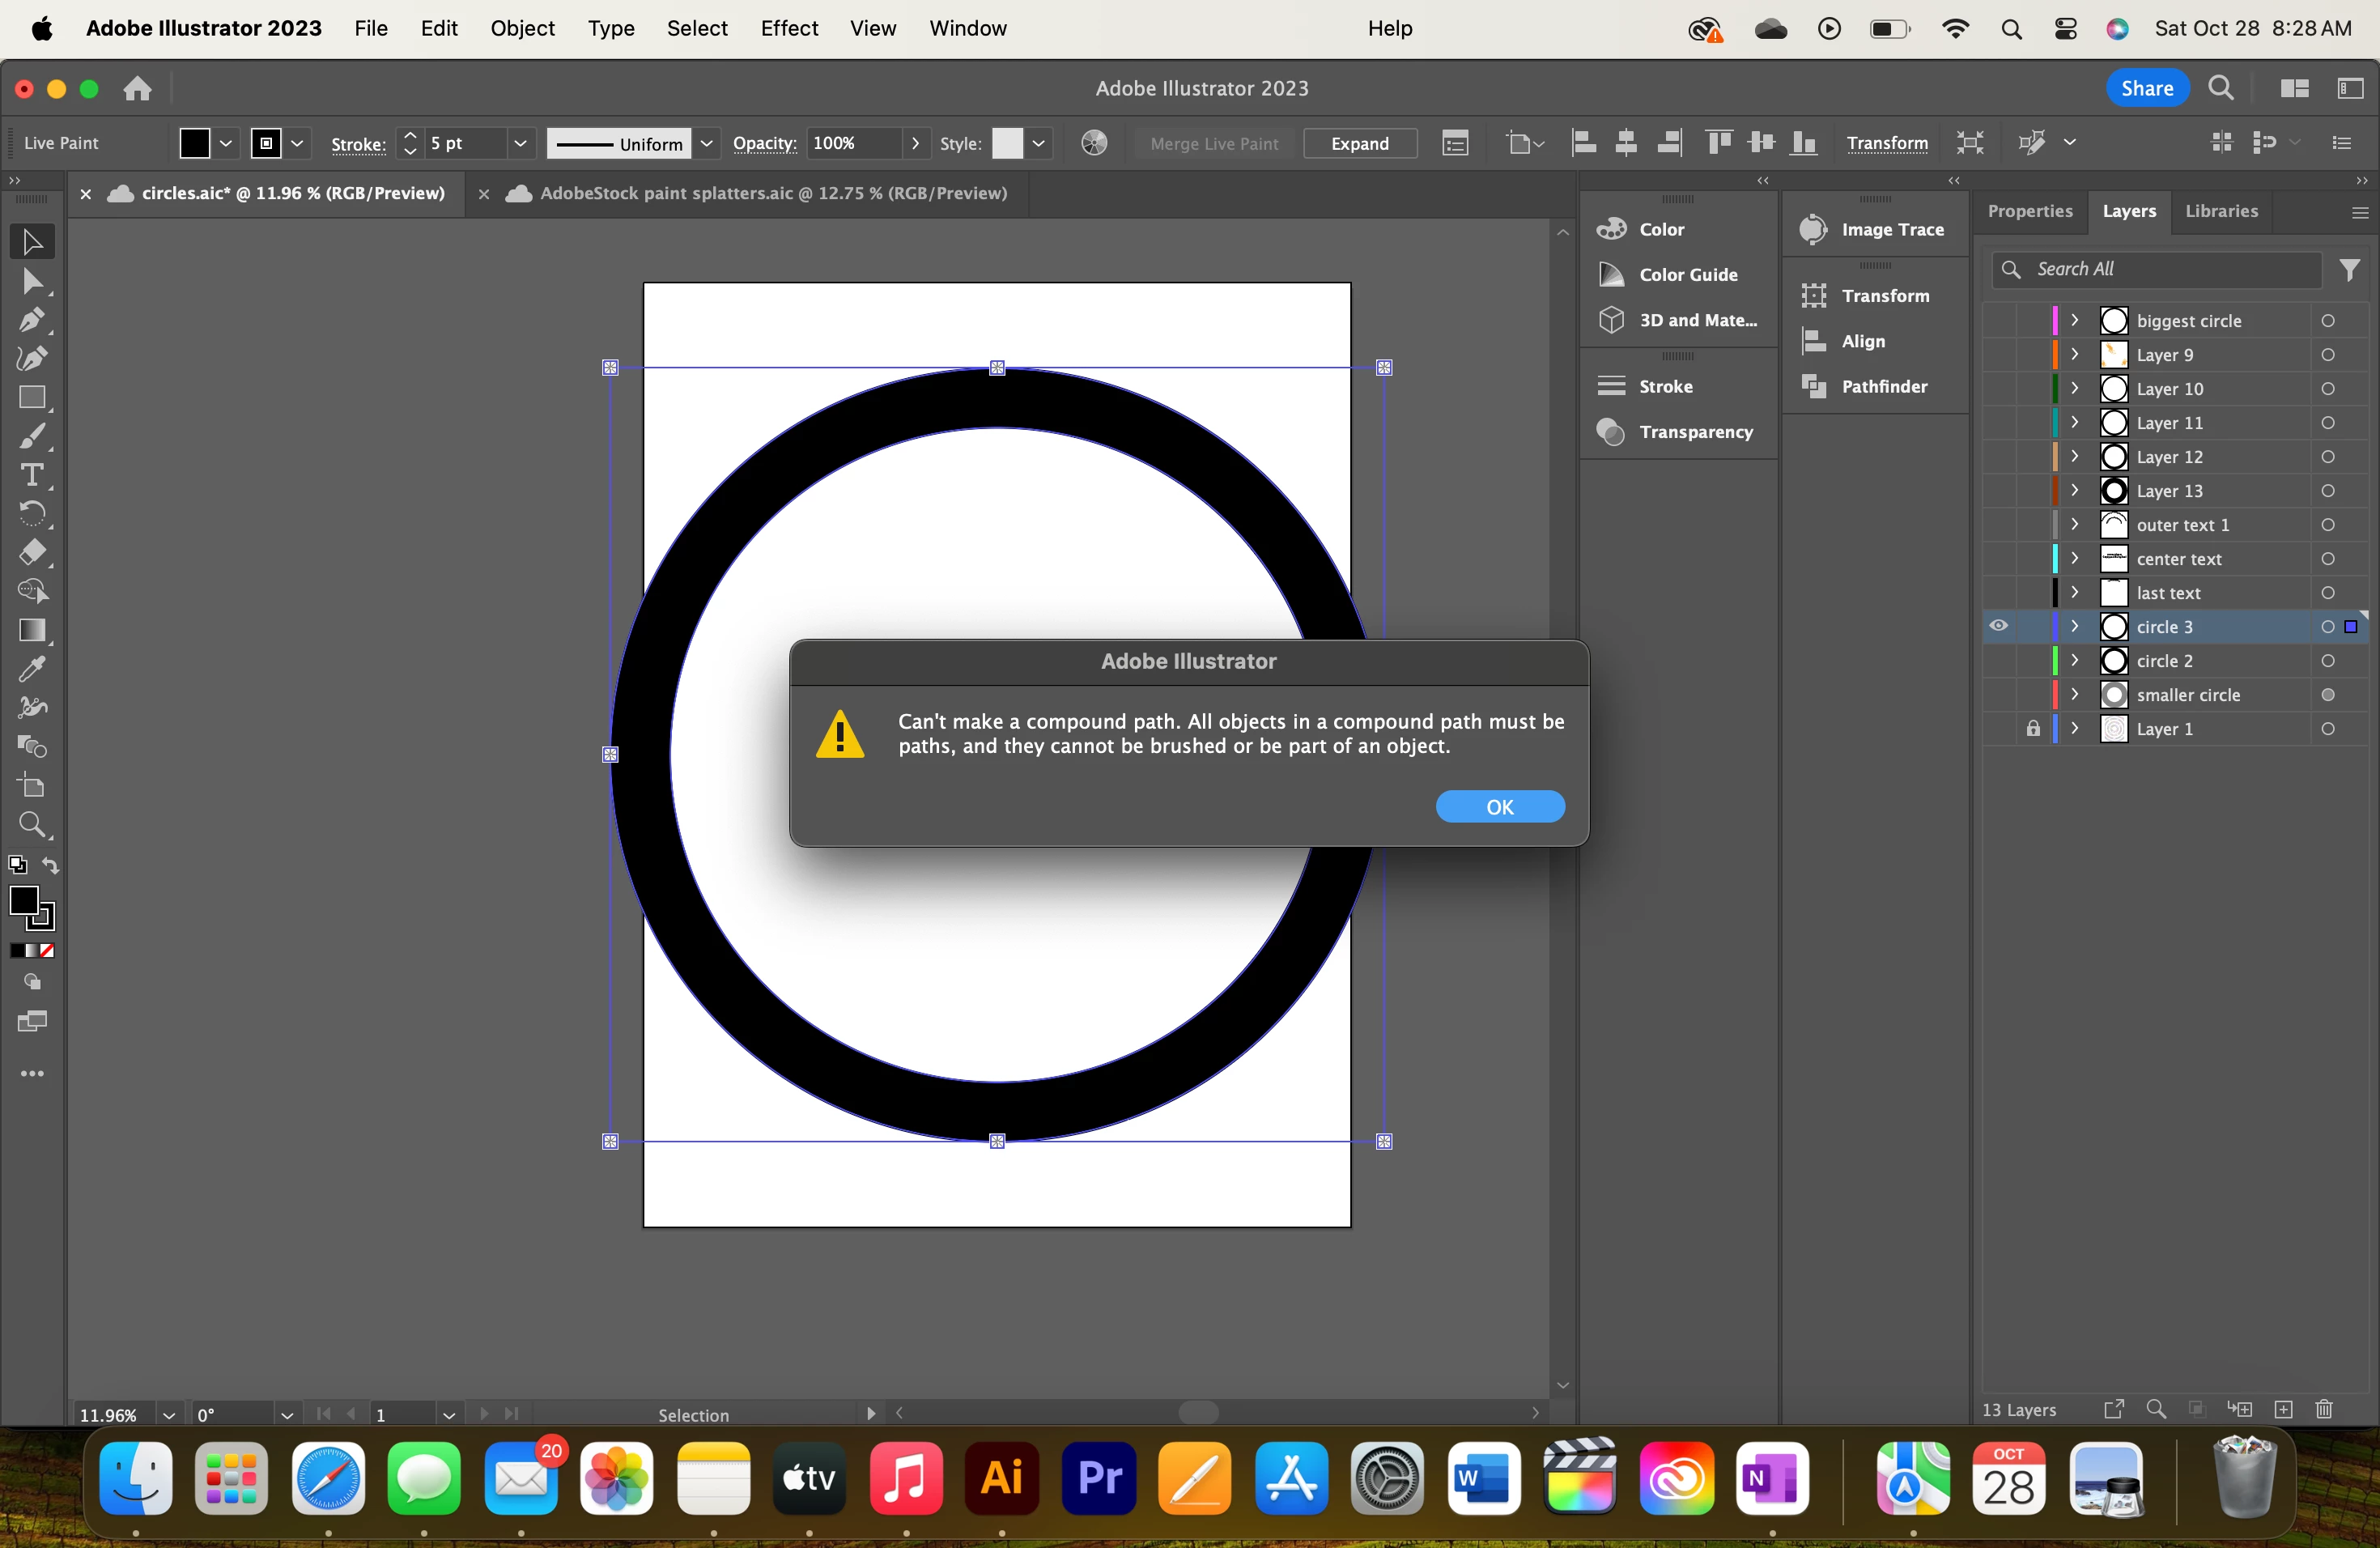Click OK in the warning dialog
This screenshot has height=1548, width=2380.
point(1499,807)
